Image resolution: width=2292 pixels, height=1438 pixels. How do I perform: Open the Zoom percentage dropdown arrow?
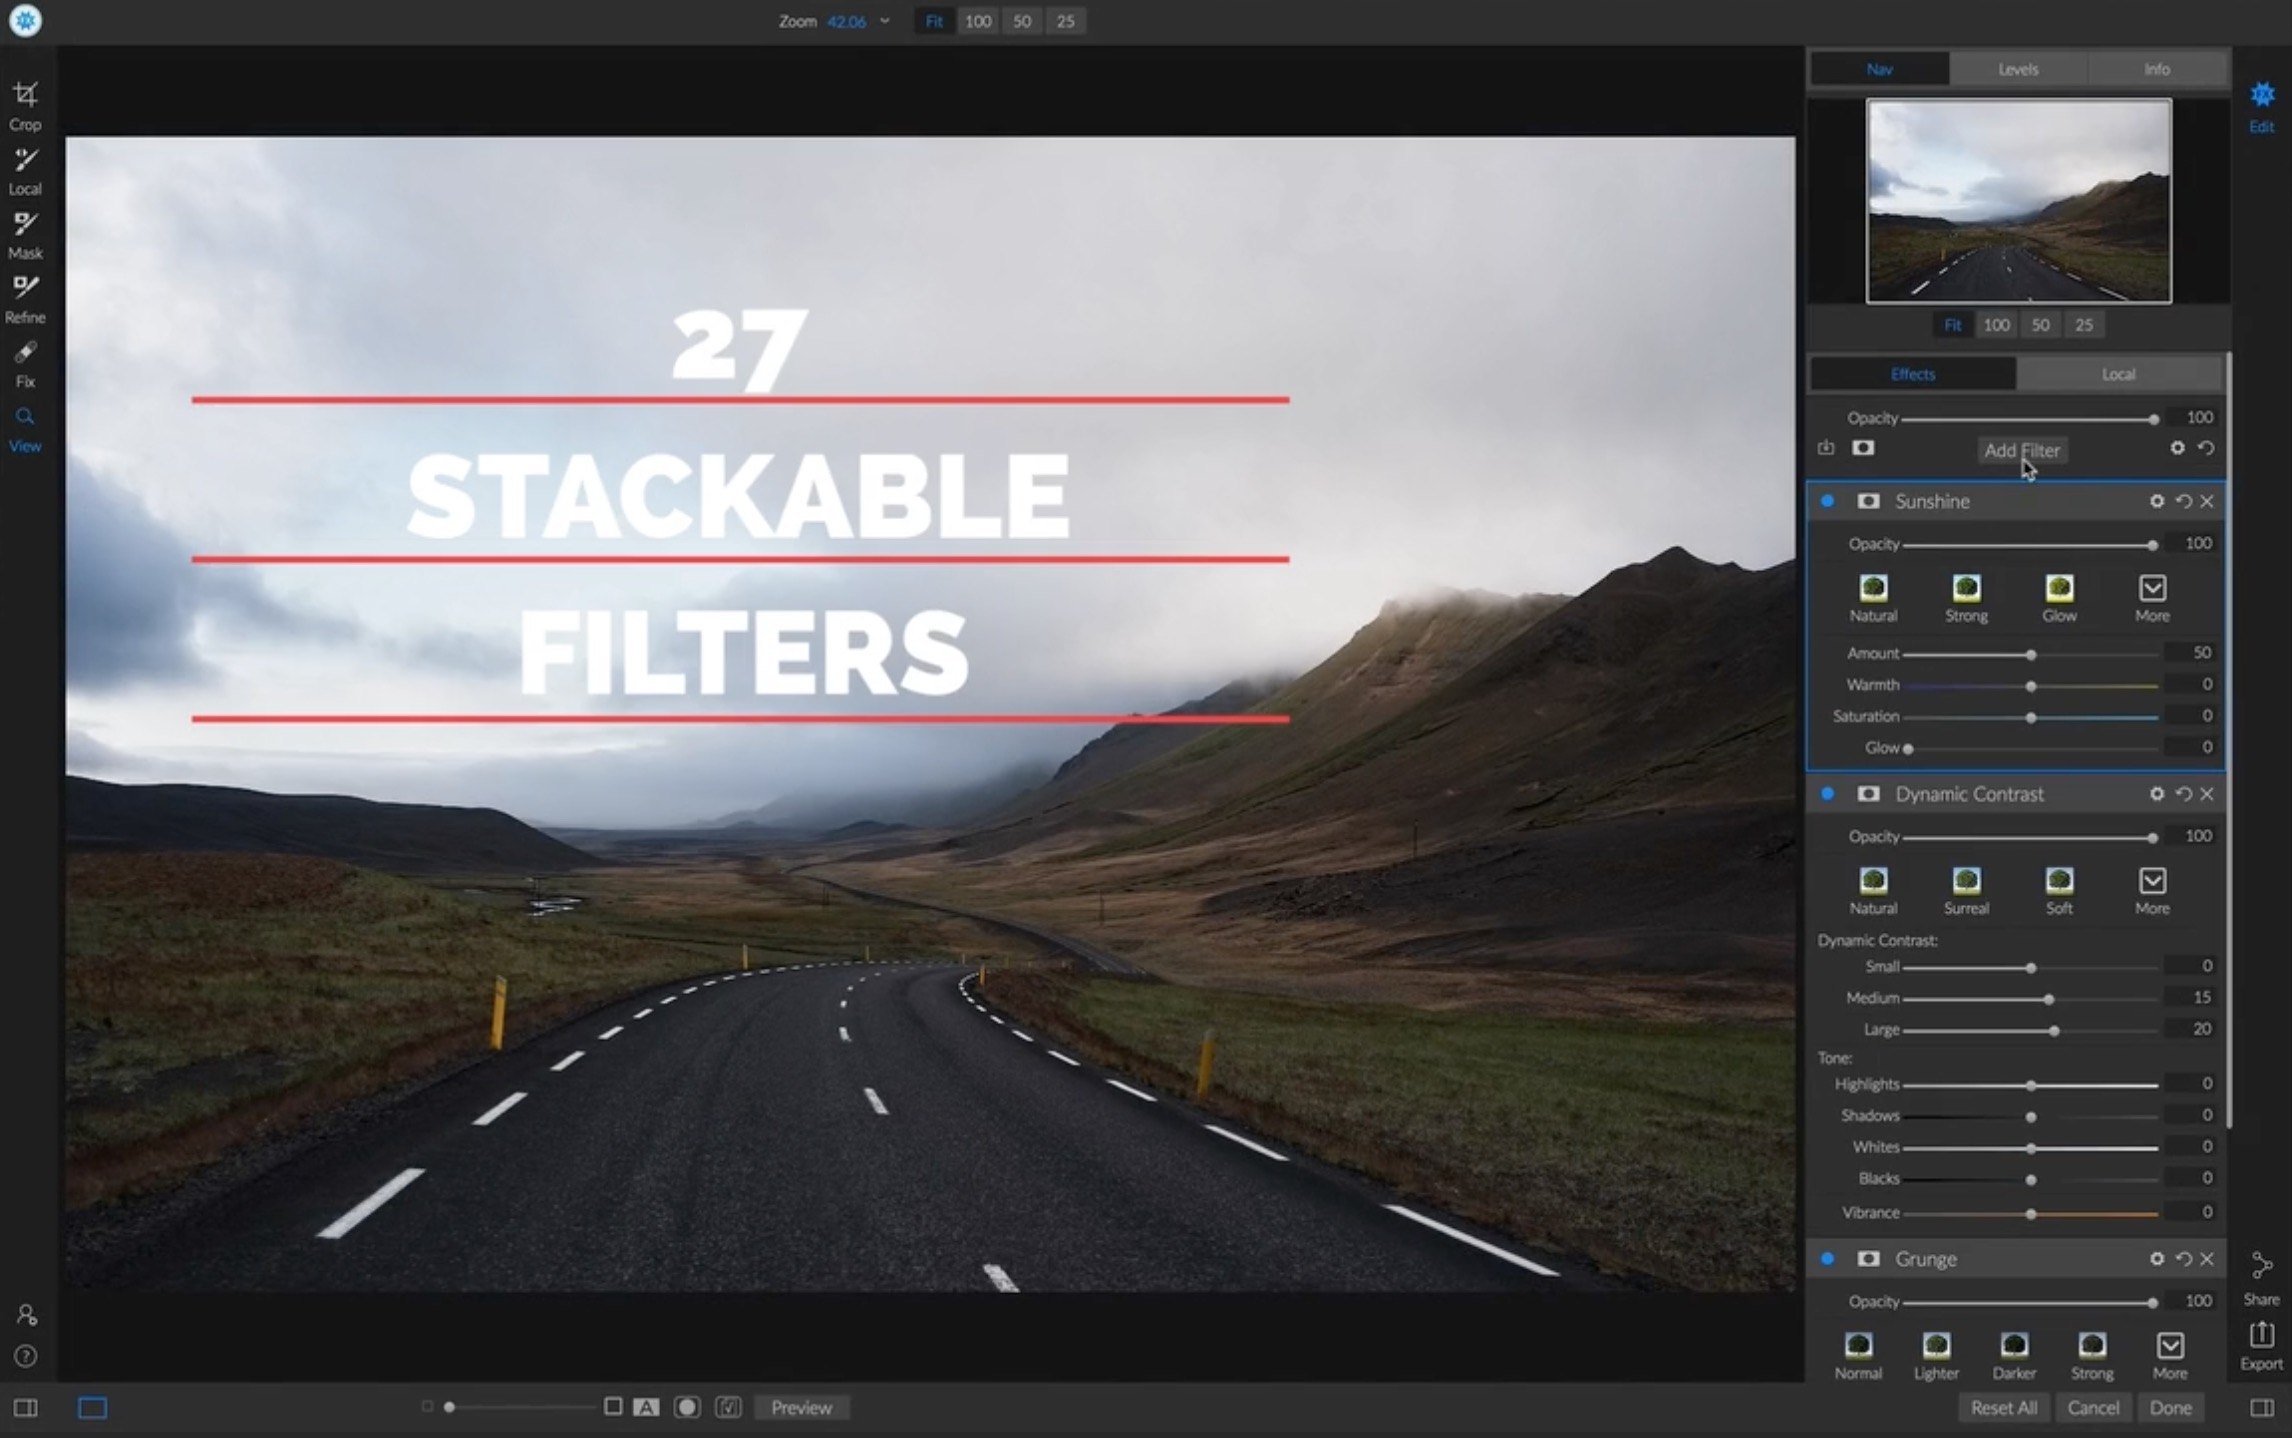(x=885, y=21)
